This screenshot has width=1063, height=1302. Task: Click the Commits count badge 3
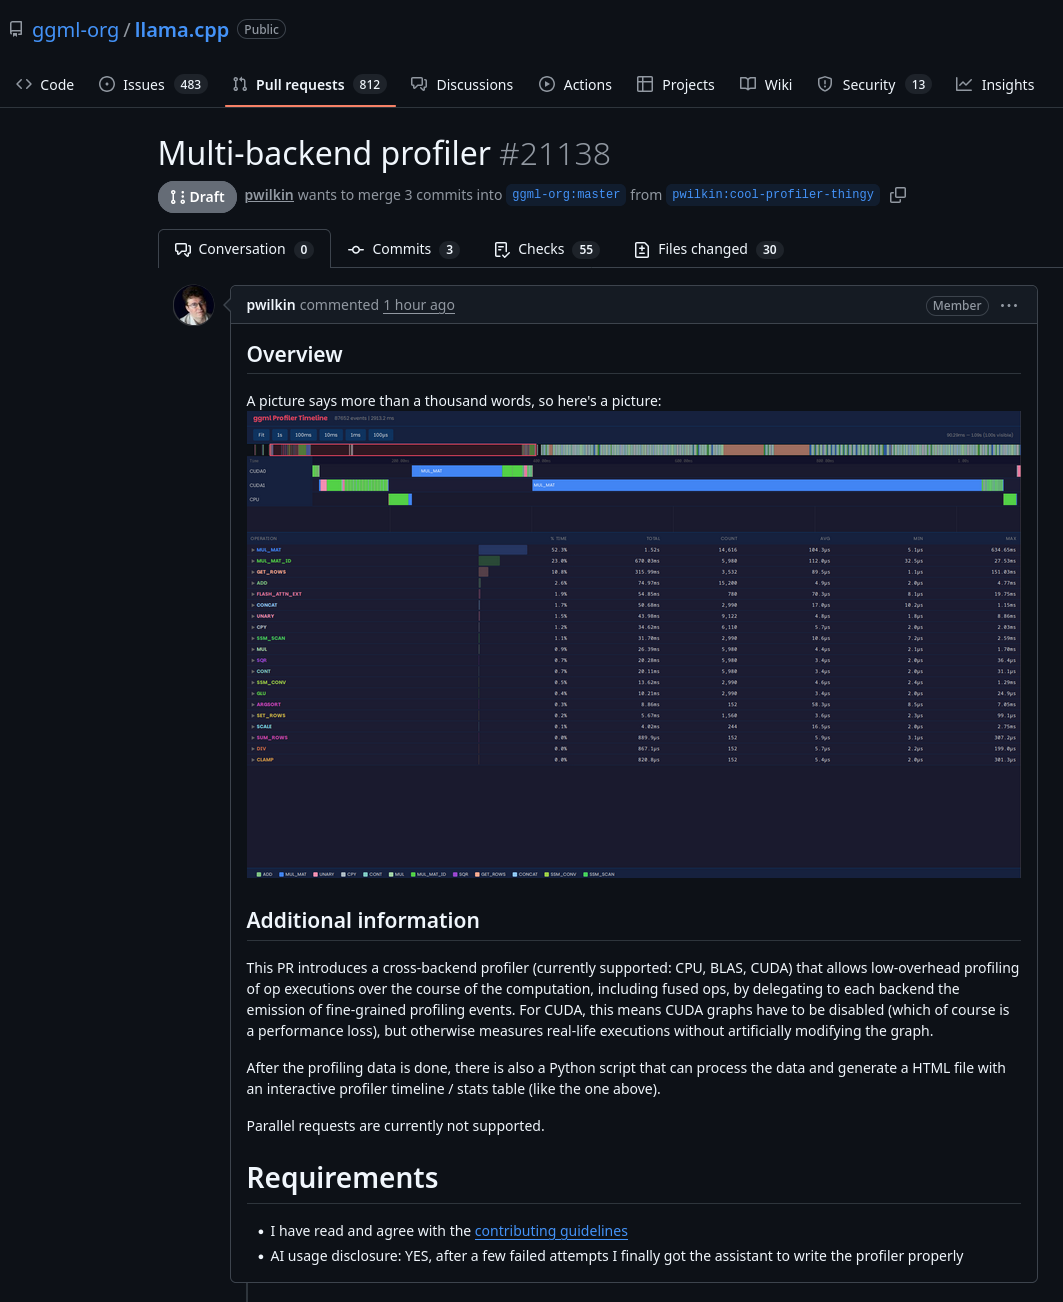pyautogui.click(x=449, y=250)
